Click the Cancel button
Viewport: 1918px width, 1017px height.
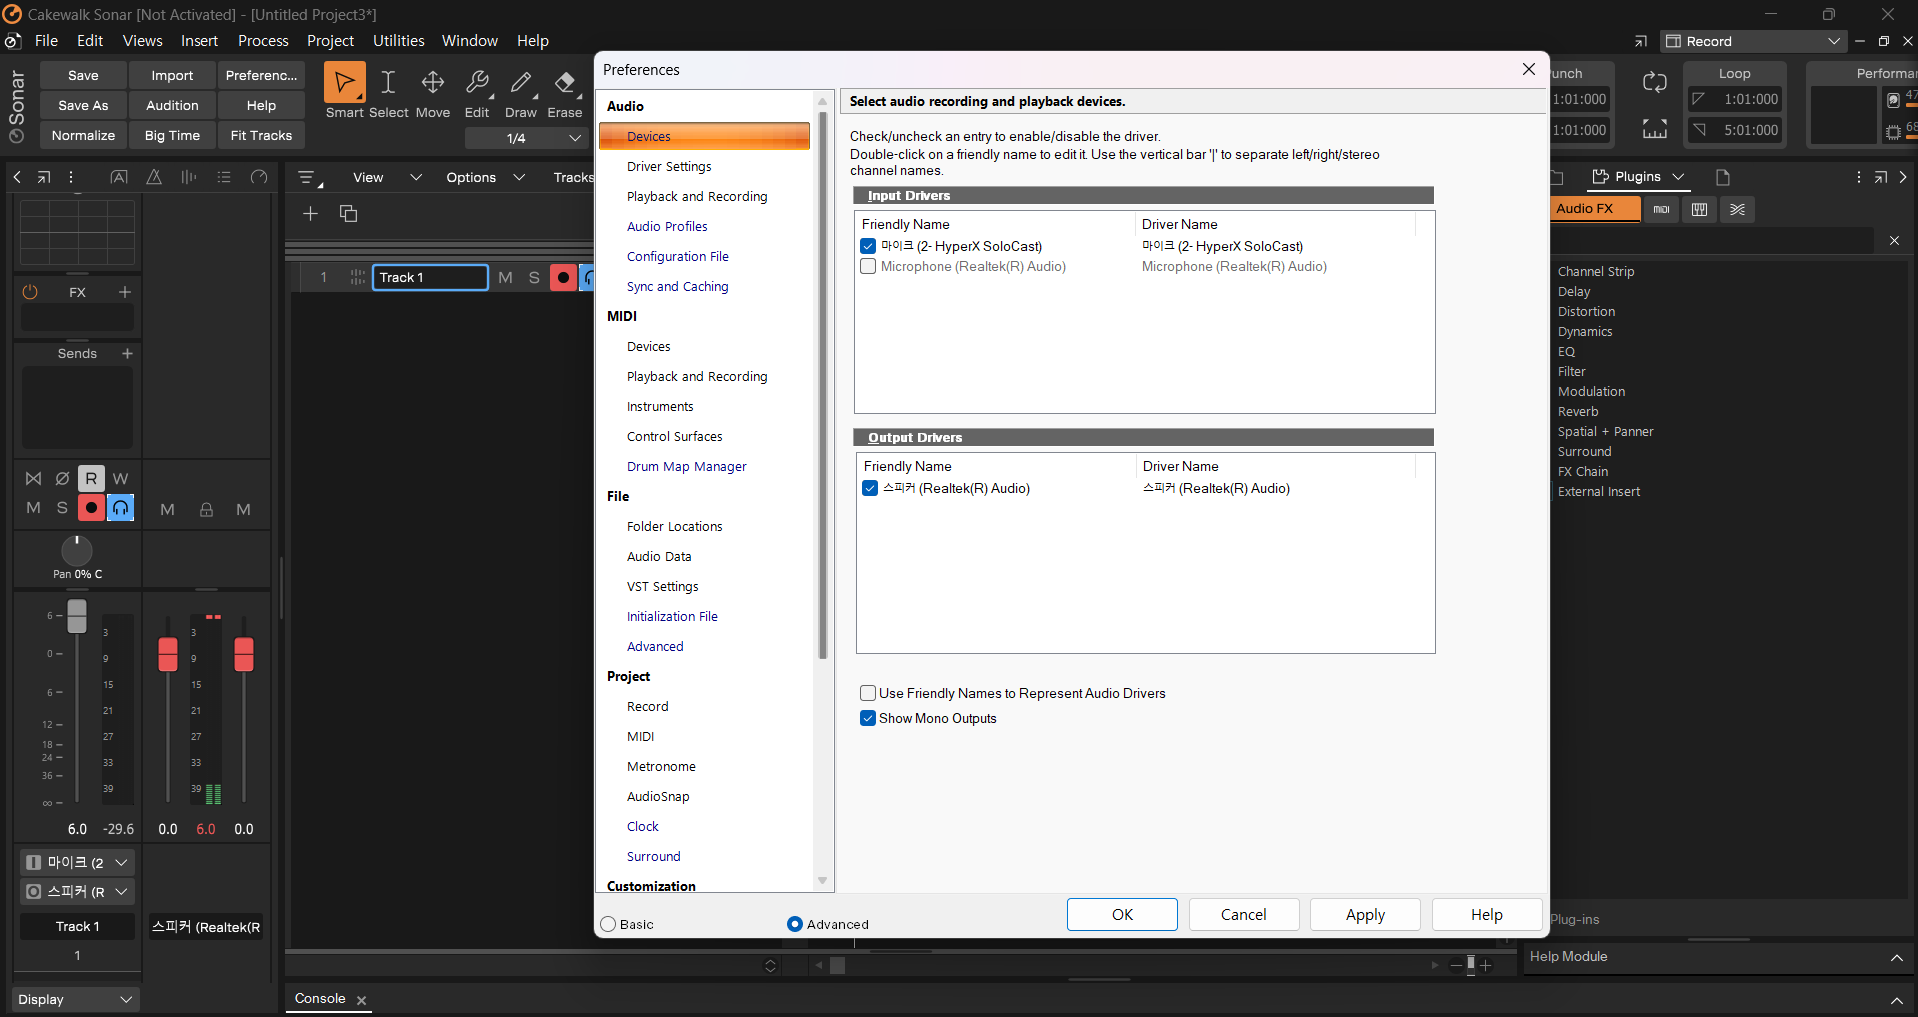(x=1243, y=915)
